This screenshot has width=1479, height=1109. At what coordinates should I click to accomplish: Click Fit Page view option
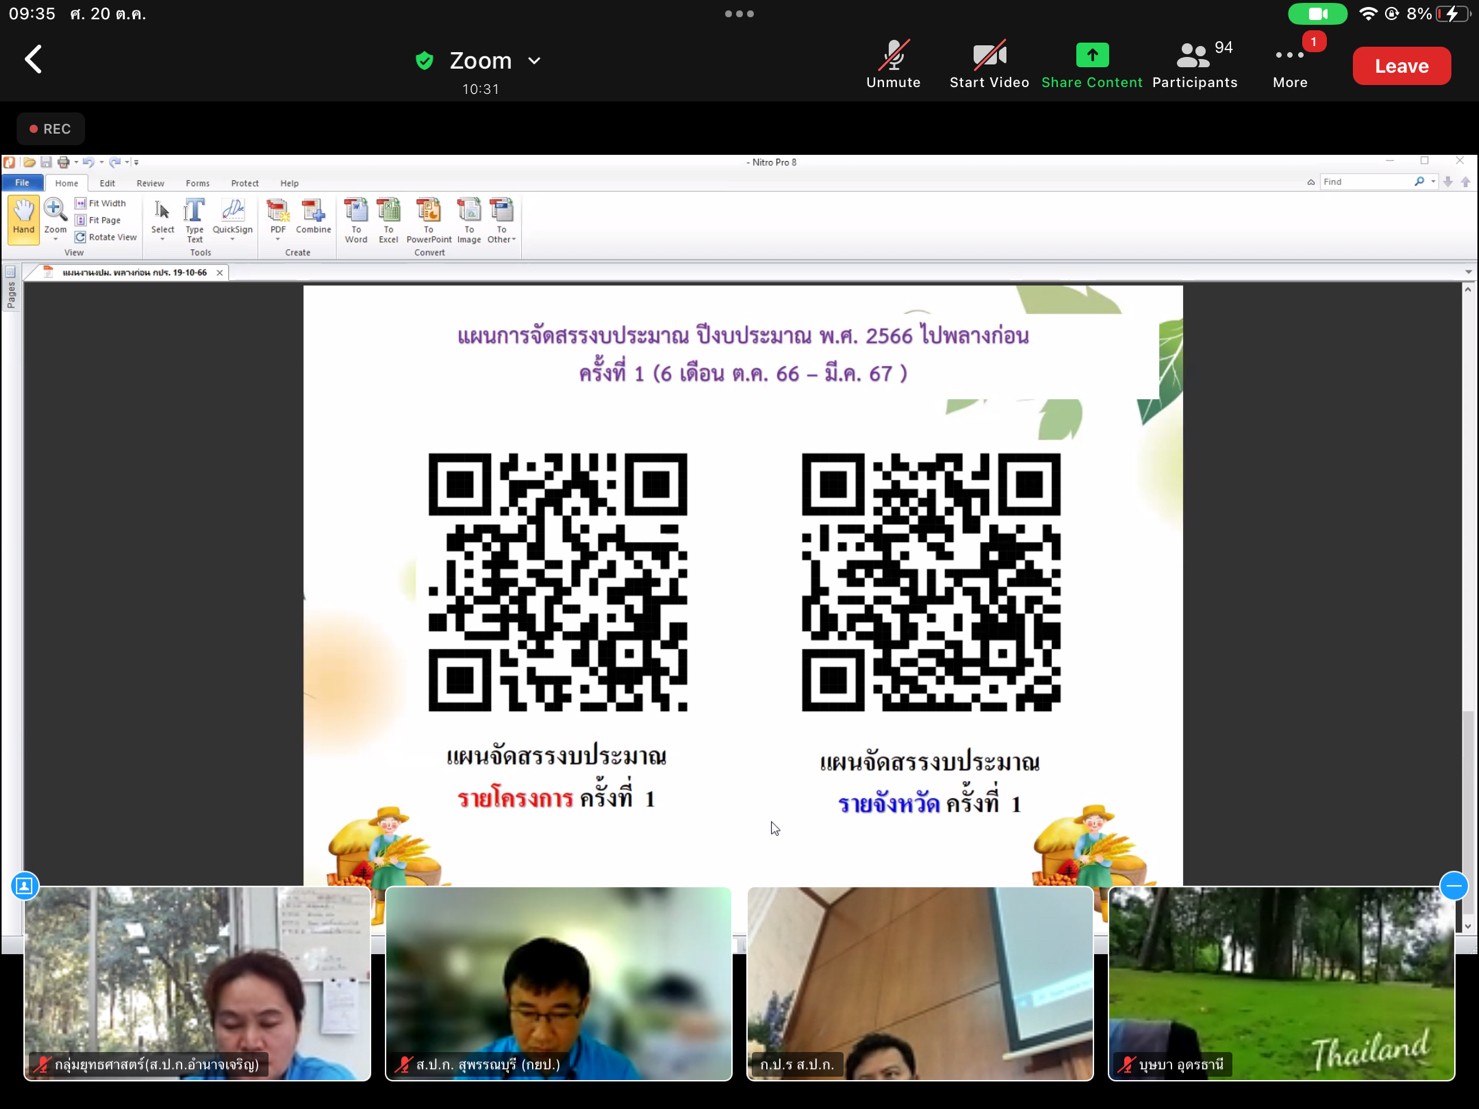click(x=98, y=220)
